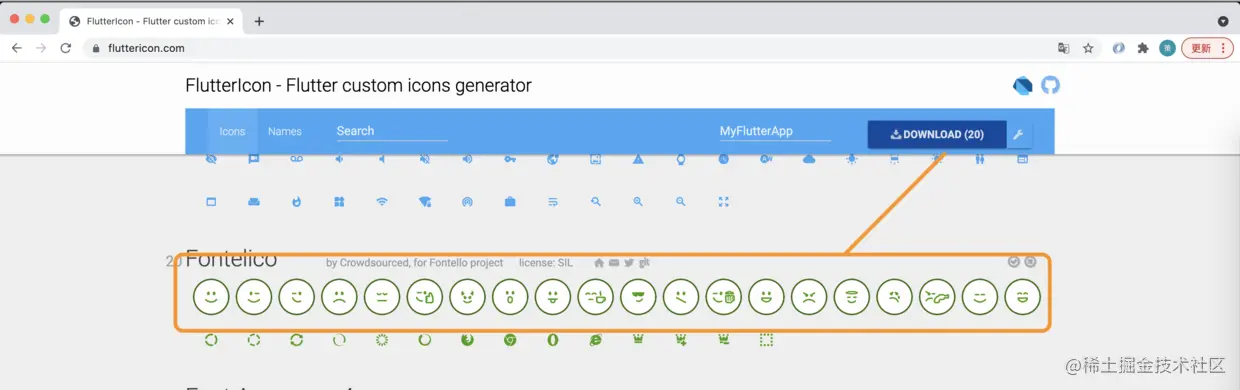Pick the dashed marquee square icon
The image size is (1240, 390).
[766, 340]
